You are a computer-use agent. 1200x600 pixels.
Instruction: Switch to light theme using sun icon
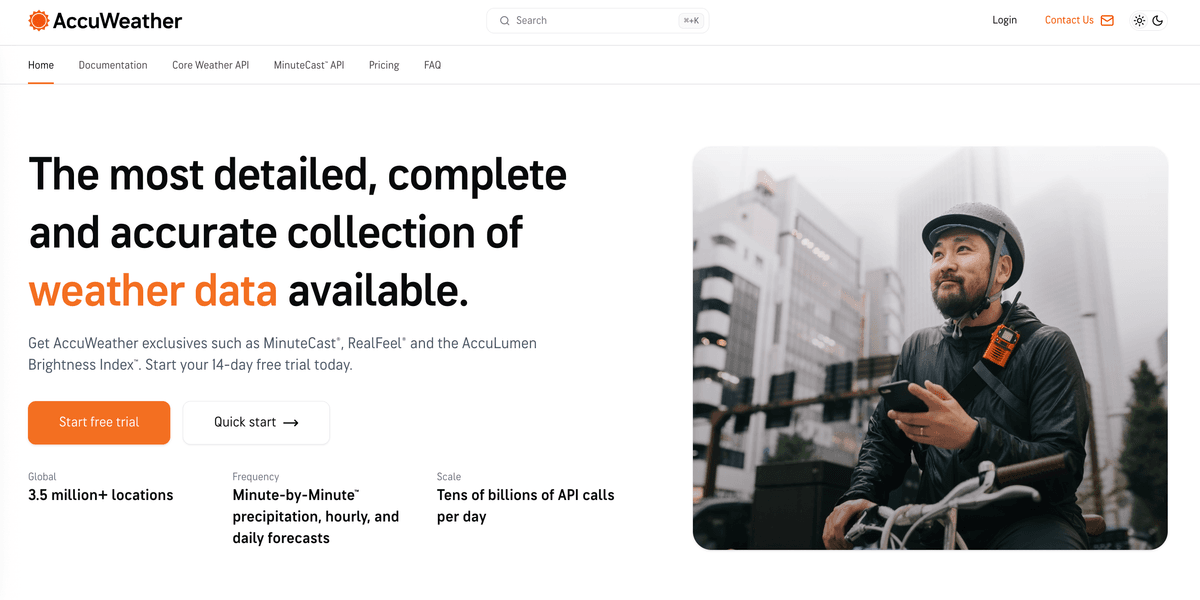pos(1138,20)
